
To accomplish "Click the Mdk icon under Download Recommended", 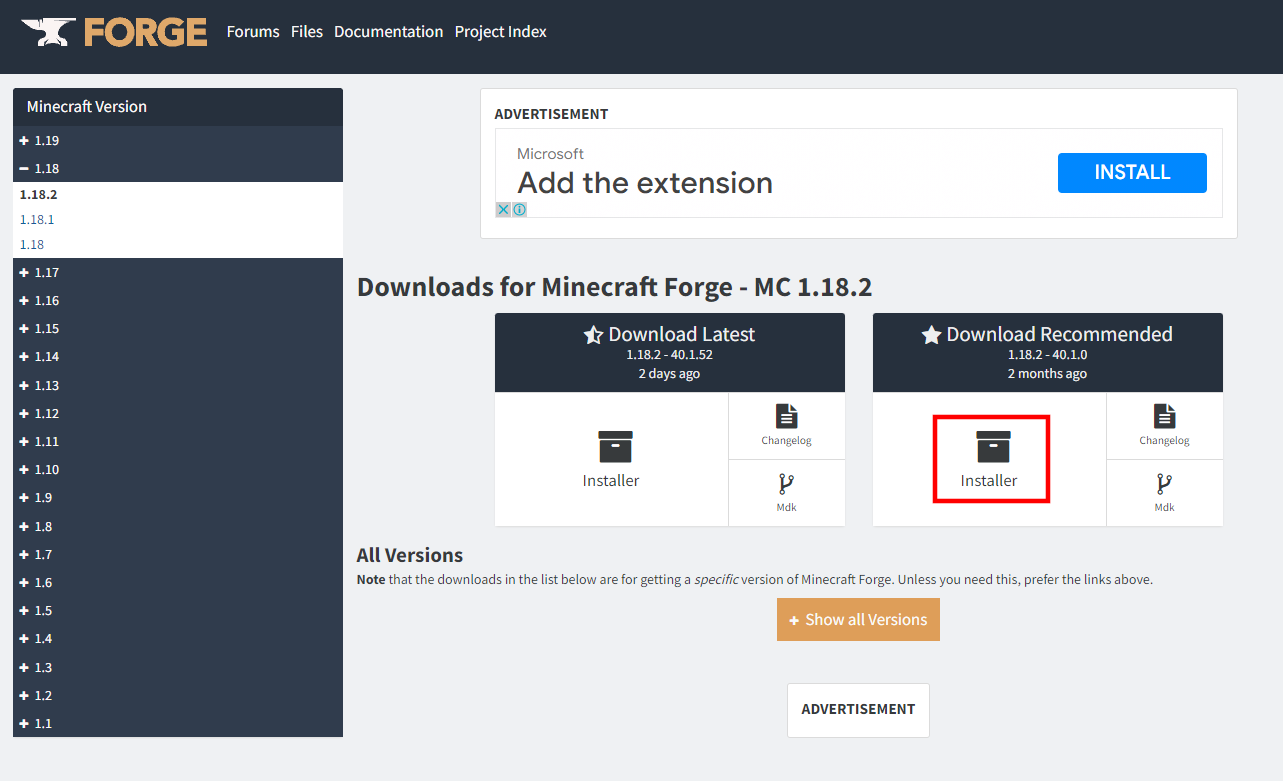I will click(x=1164, y=485).
